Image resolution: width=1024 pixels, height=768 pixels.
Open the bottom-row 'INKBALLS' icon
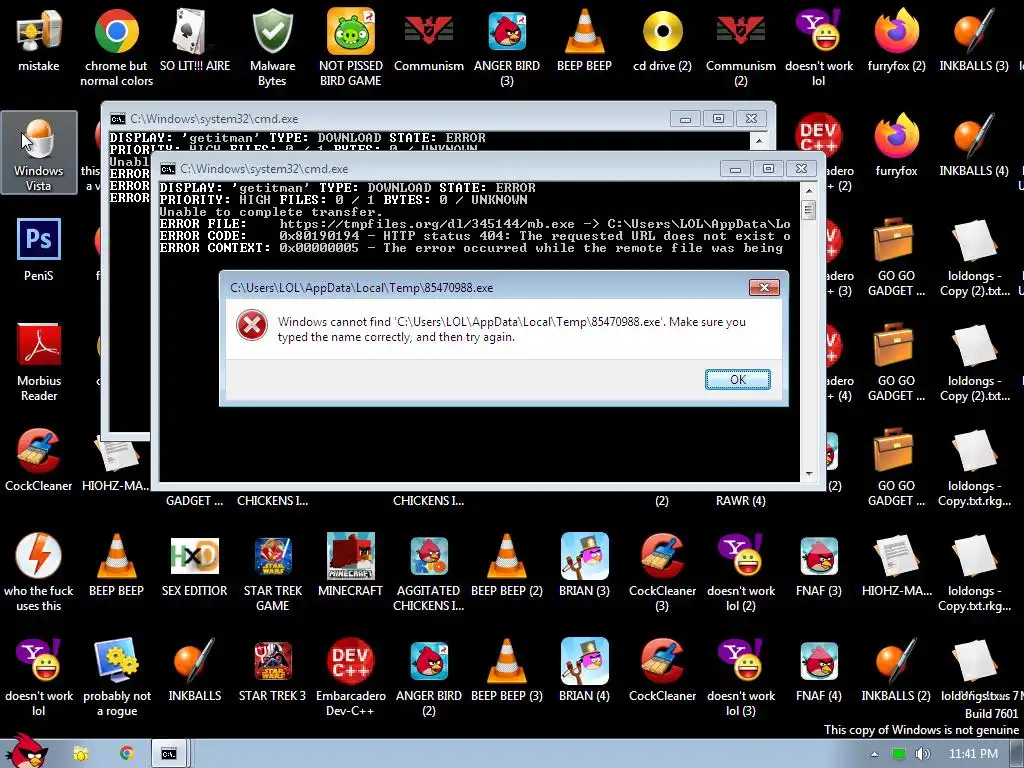click(195, 671)
